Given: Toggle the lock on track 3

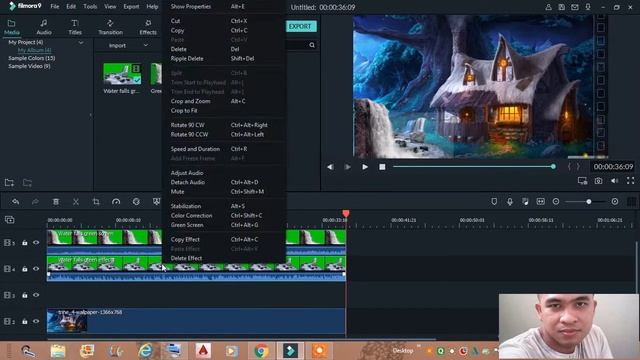Looking at the screenshot, I should click(24, 295).
